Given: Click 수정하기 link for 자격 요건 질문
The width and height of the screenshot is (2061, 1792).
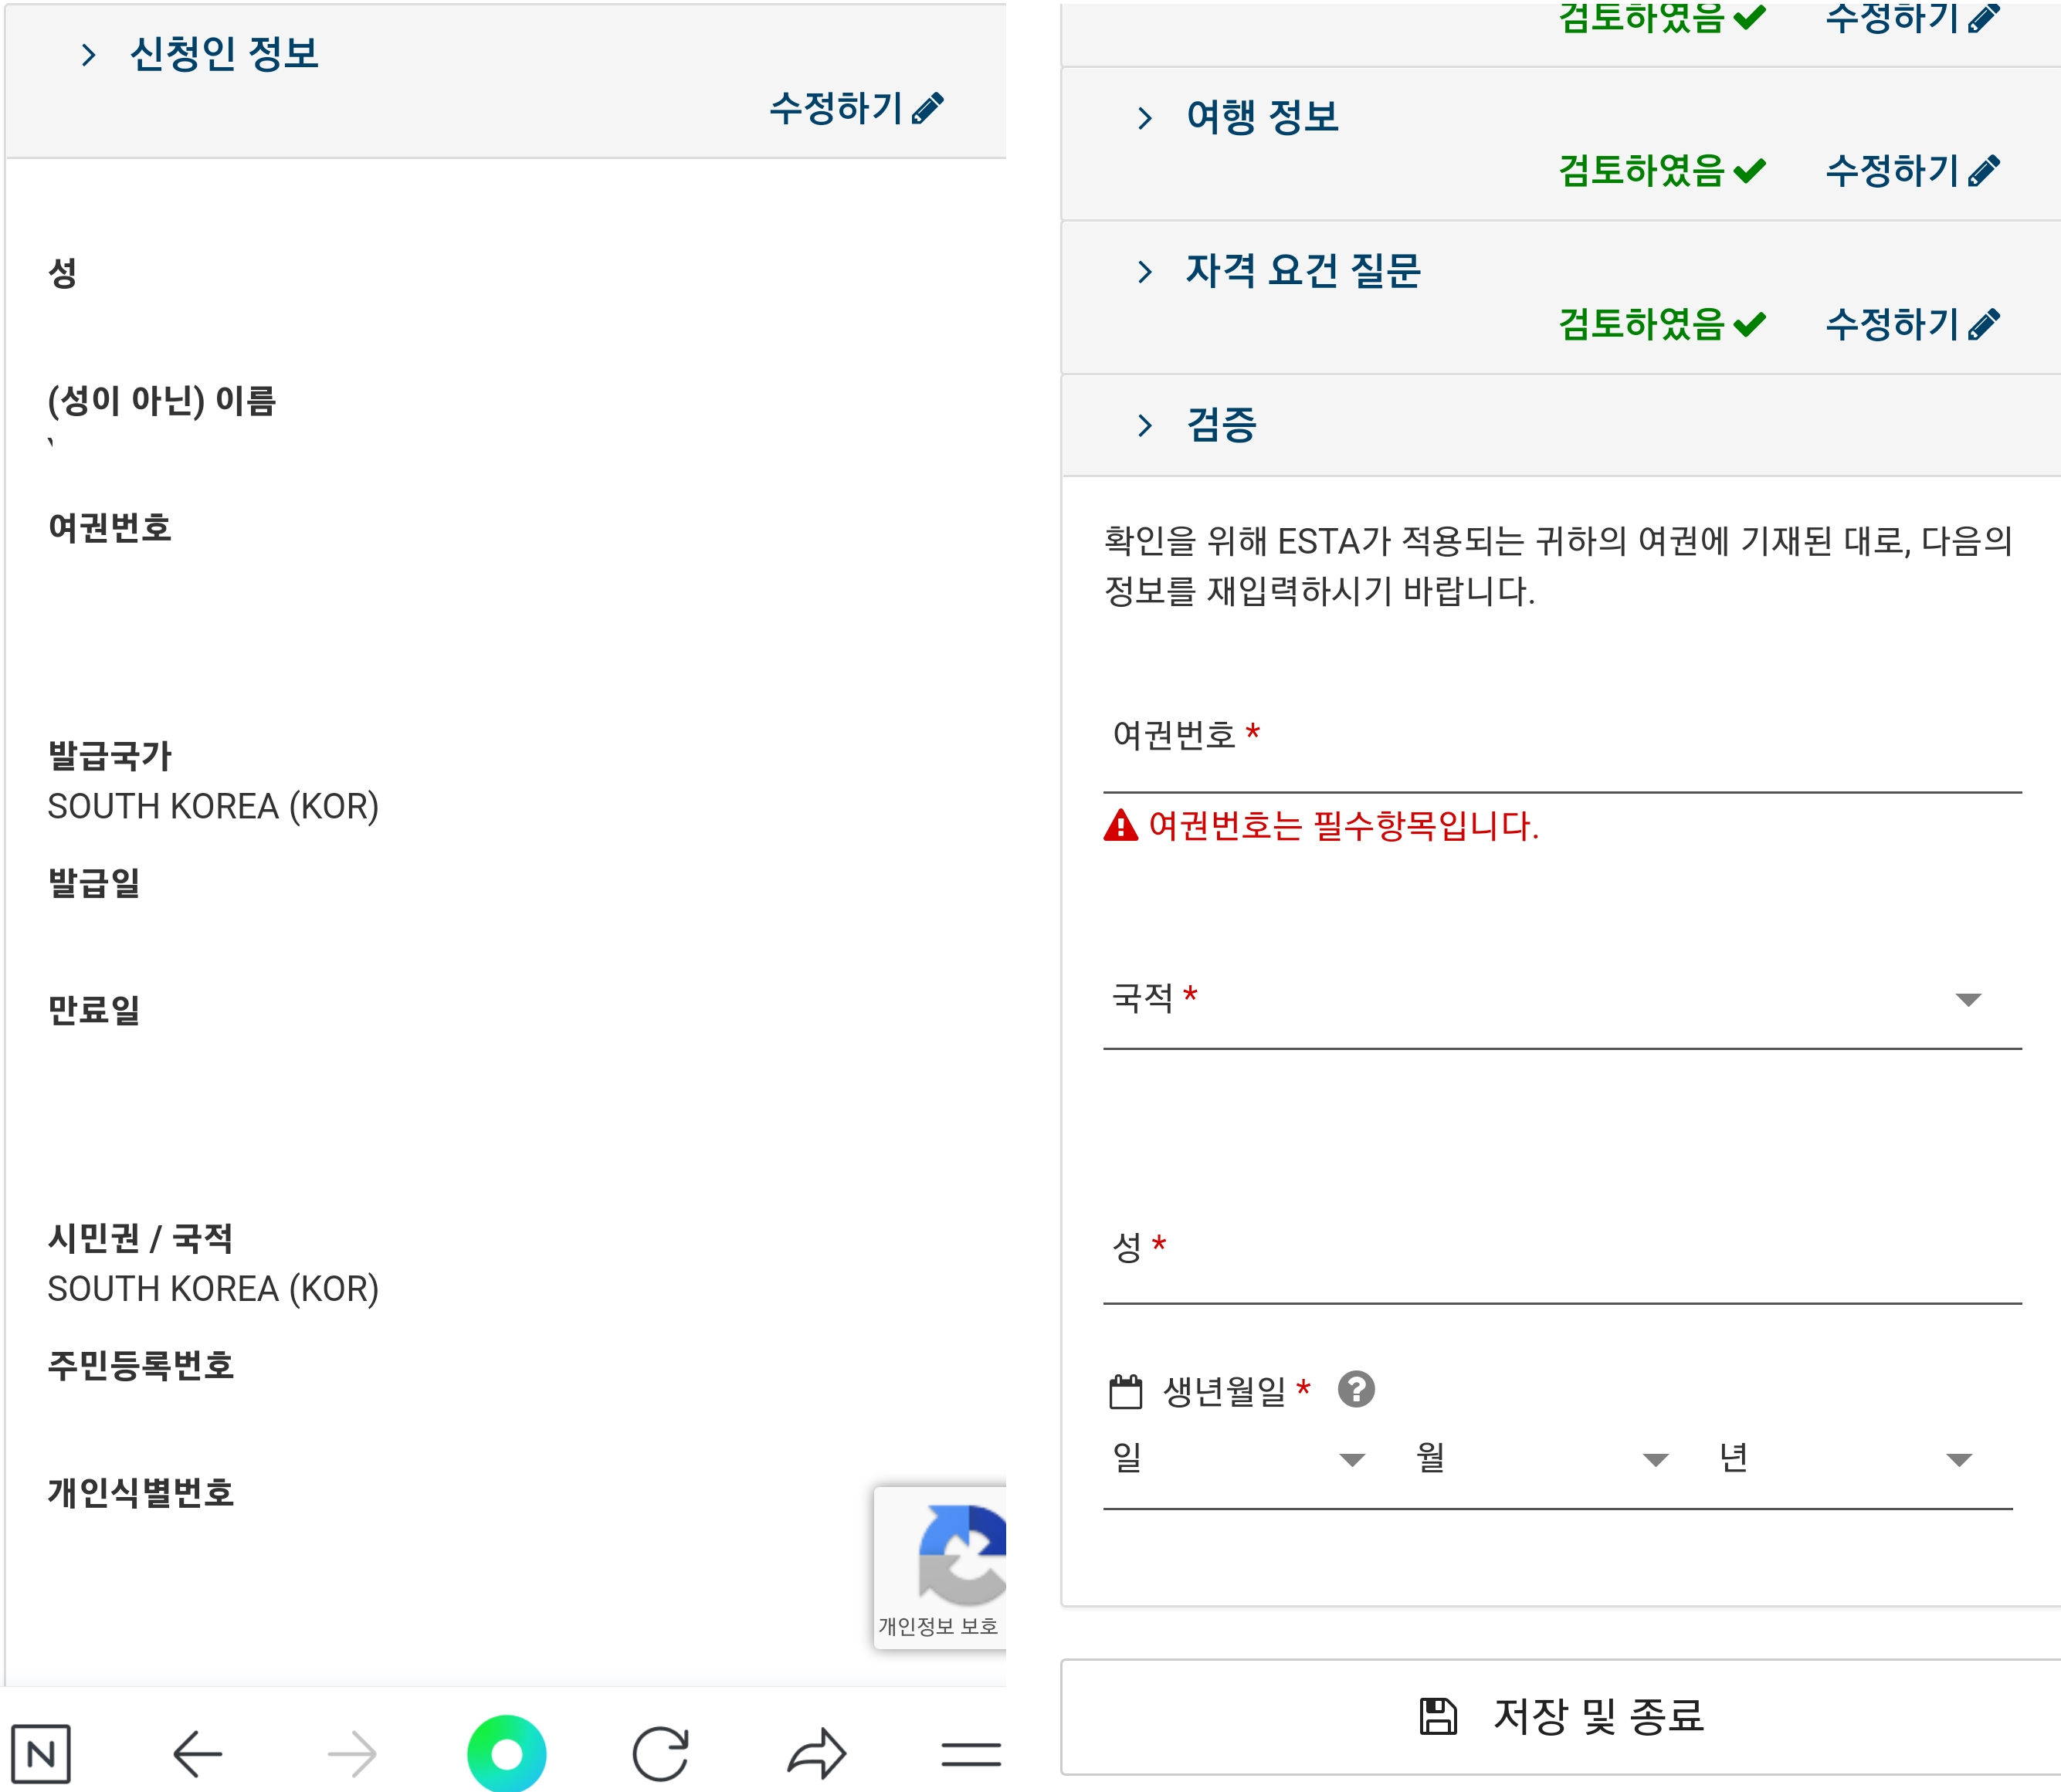Looking at the screenshot, I should coord(1912,324).
